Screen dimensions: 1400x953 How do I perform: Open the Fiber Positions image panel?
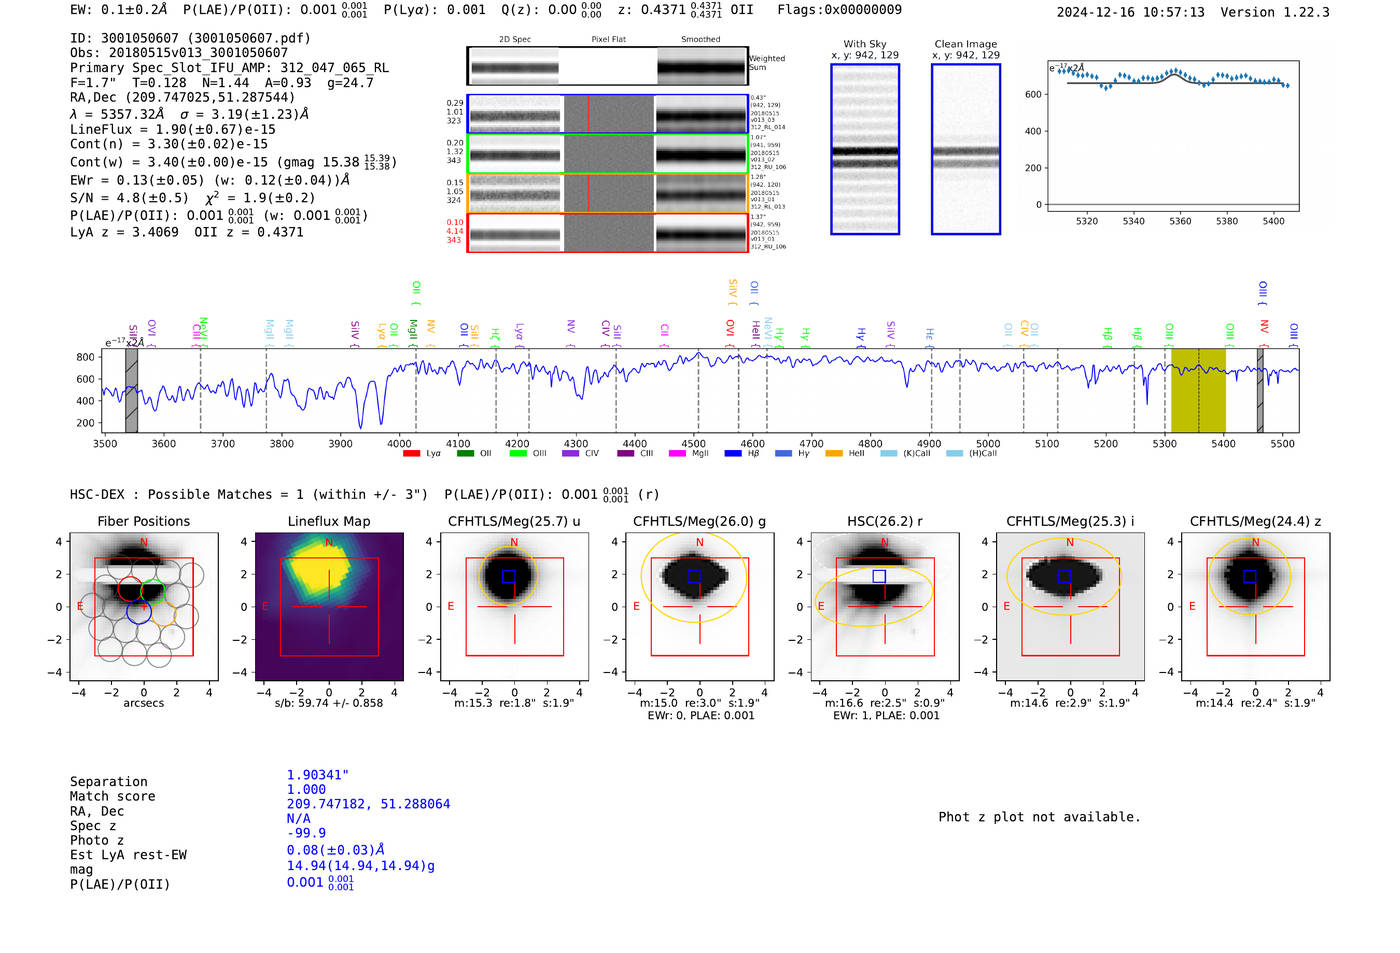coord(144,606)
